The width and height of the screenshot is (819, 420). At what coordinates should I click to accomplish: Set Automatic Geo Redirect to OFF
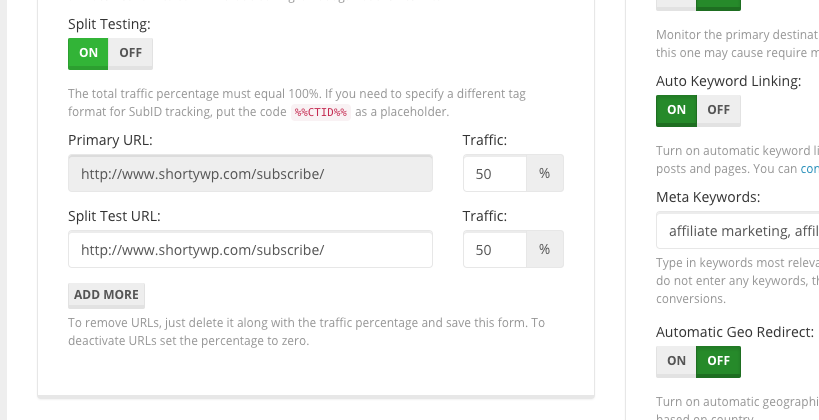click(718, 361)
